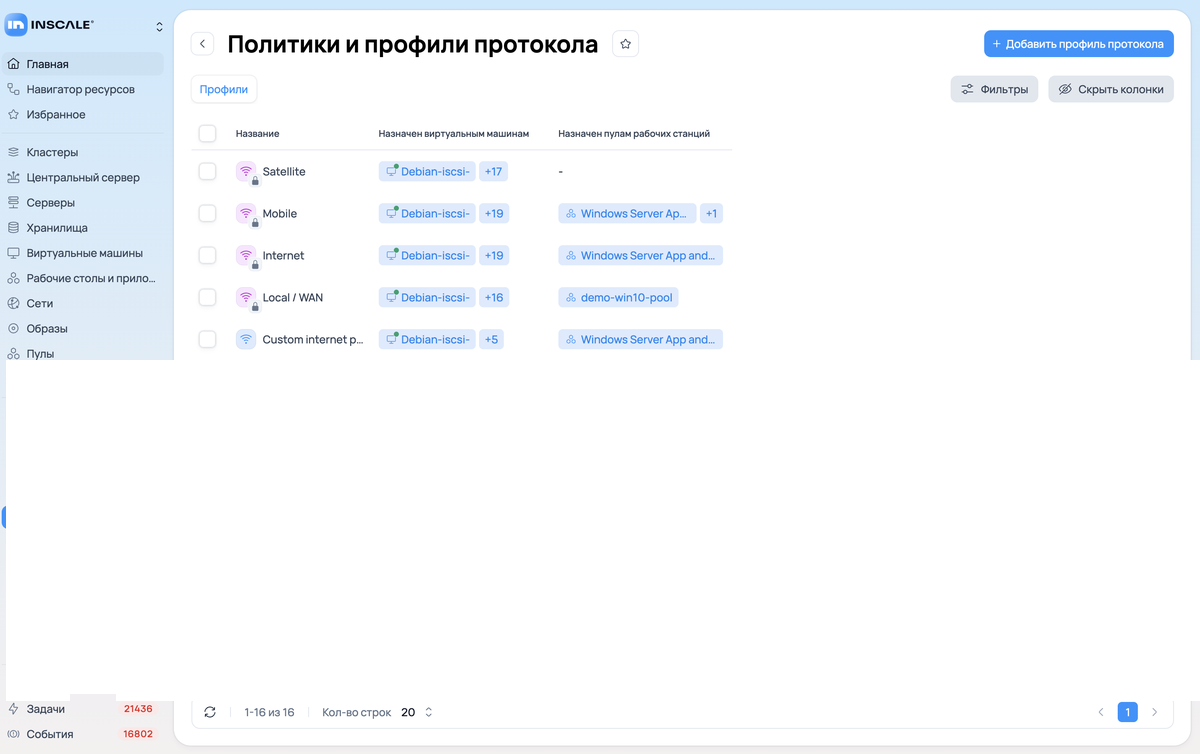
Task: Click the Задачи lightning icon
Action: (x=13, y=709)
